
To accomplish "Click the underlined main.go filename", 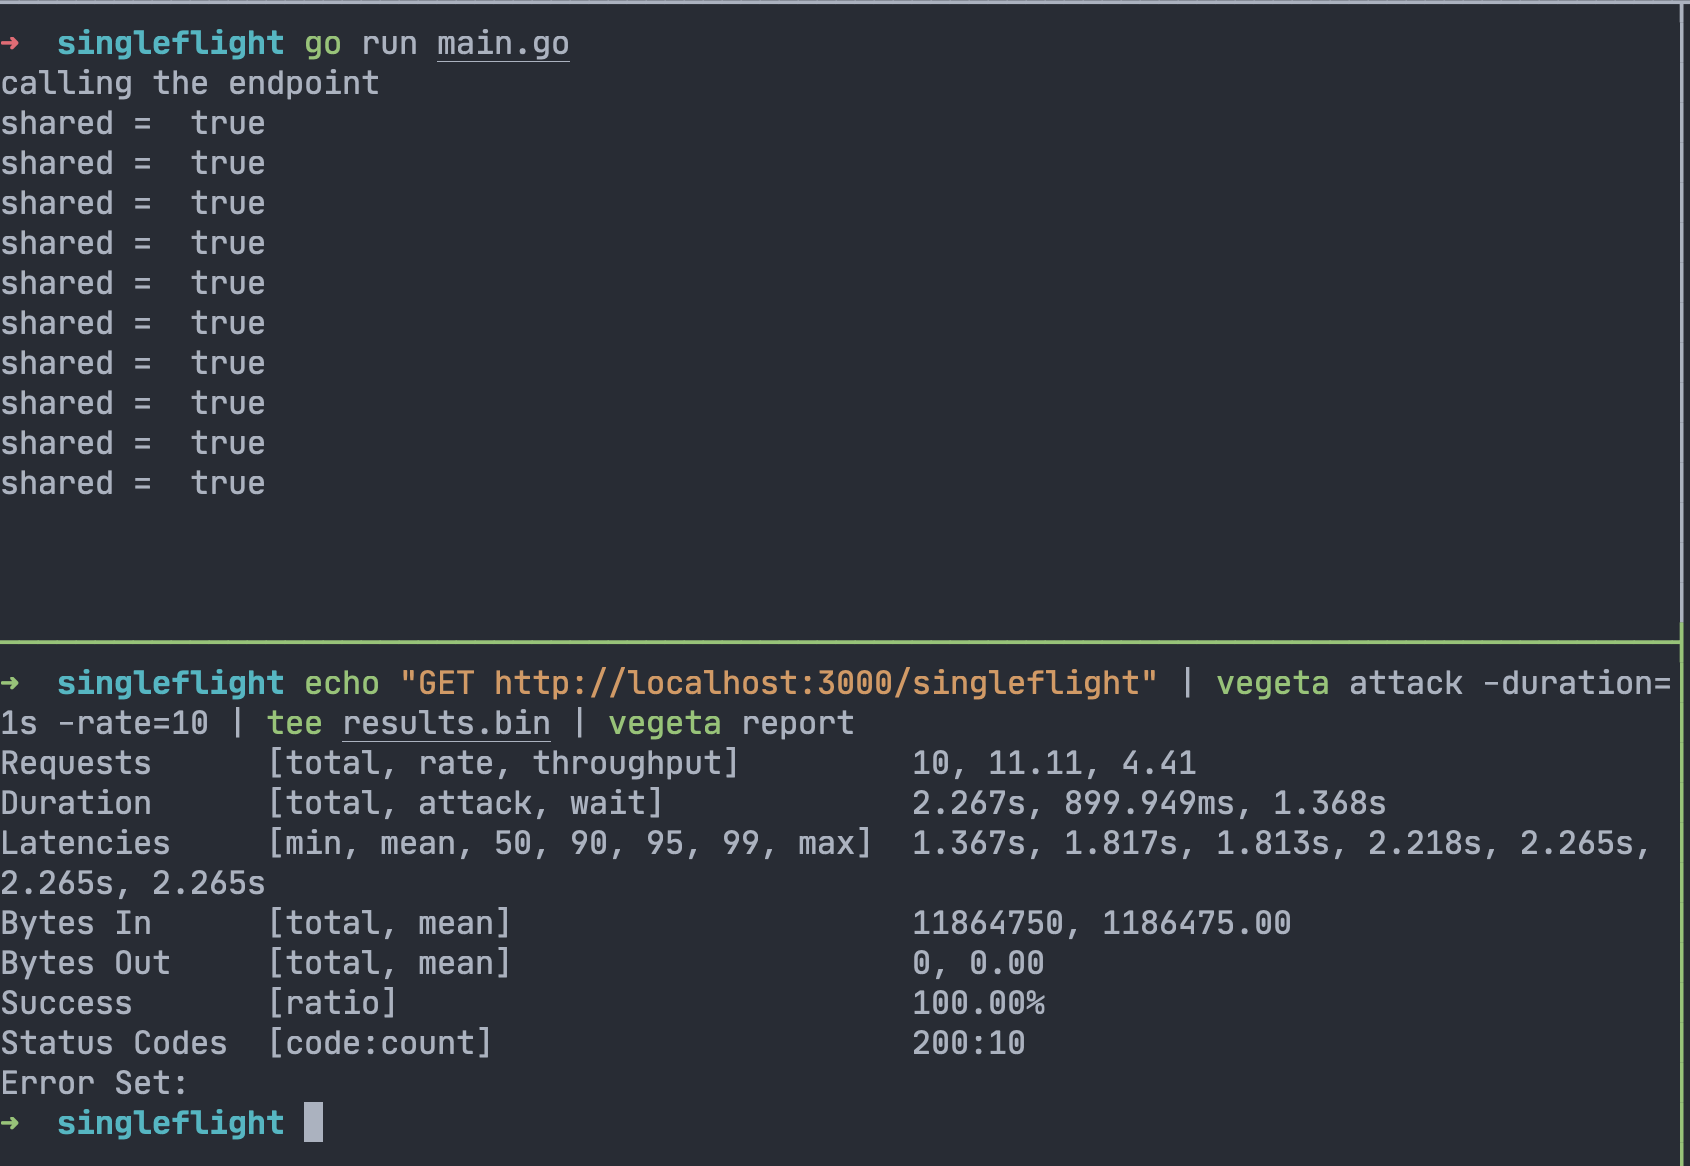I will pyautogui.click(x=503, y=43).
